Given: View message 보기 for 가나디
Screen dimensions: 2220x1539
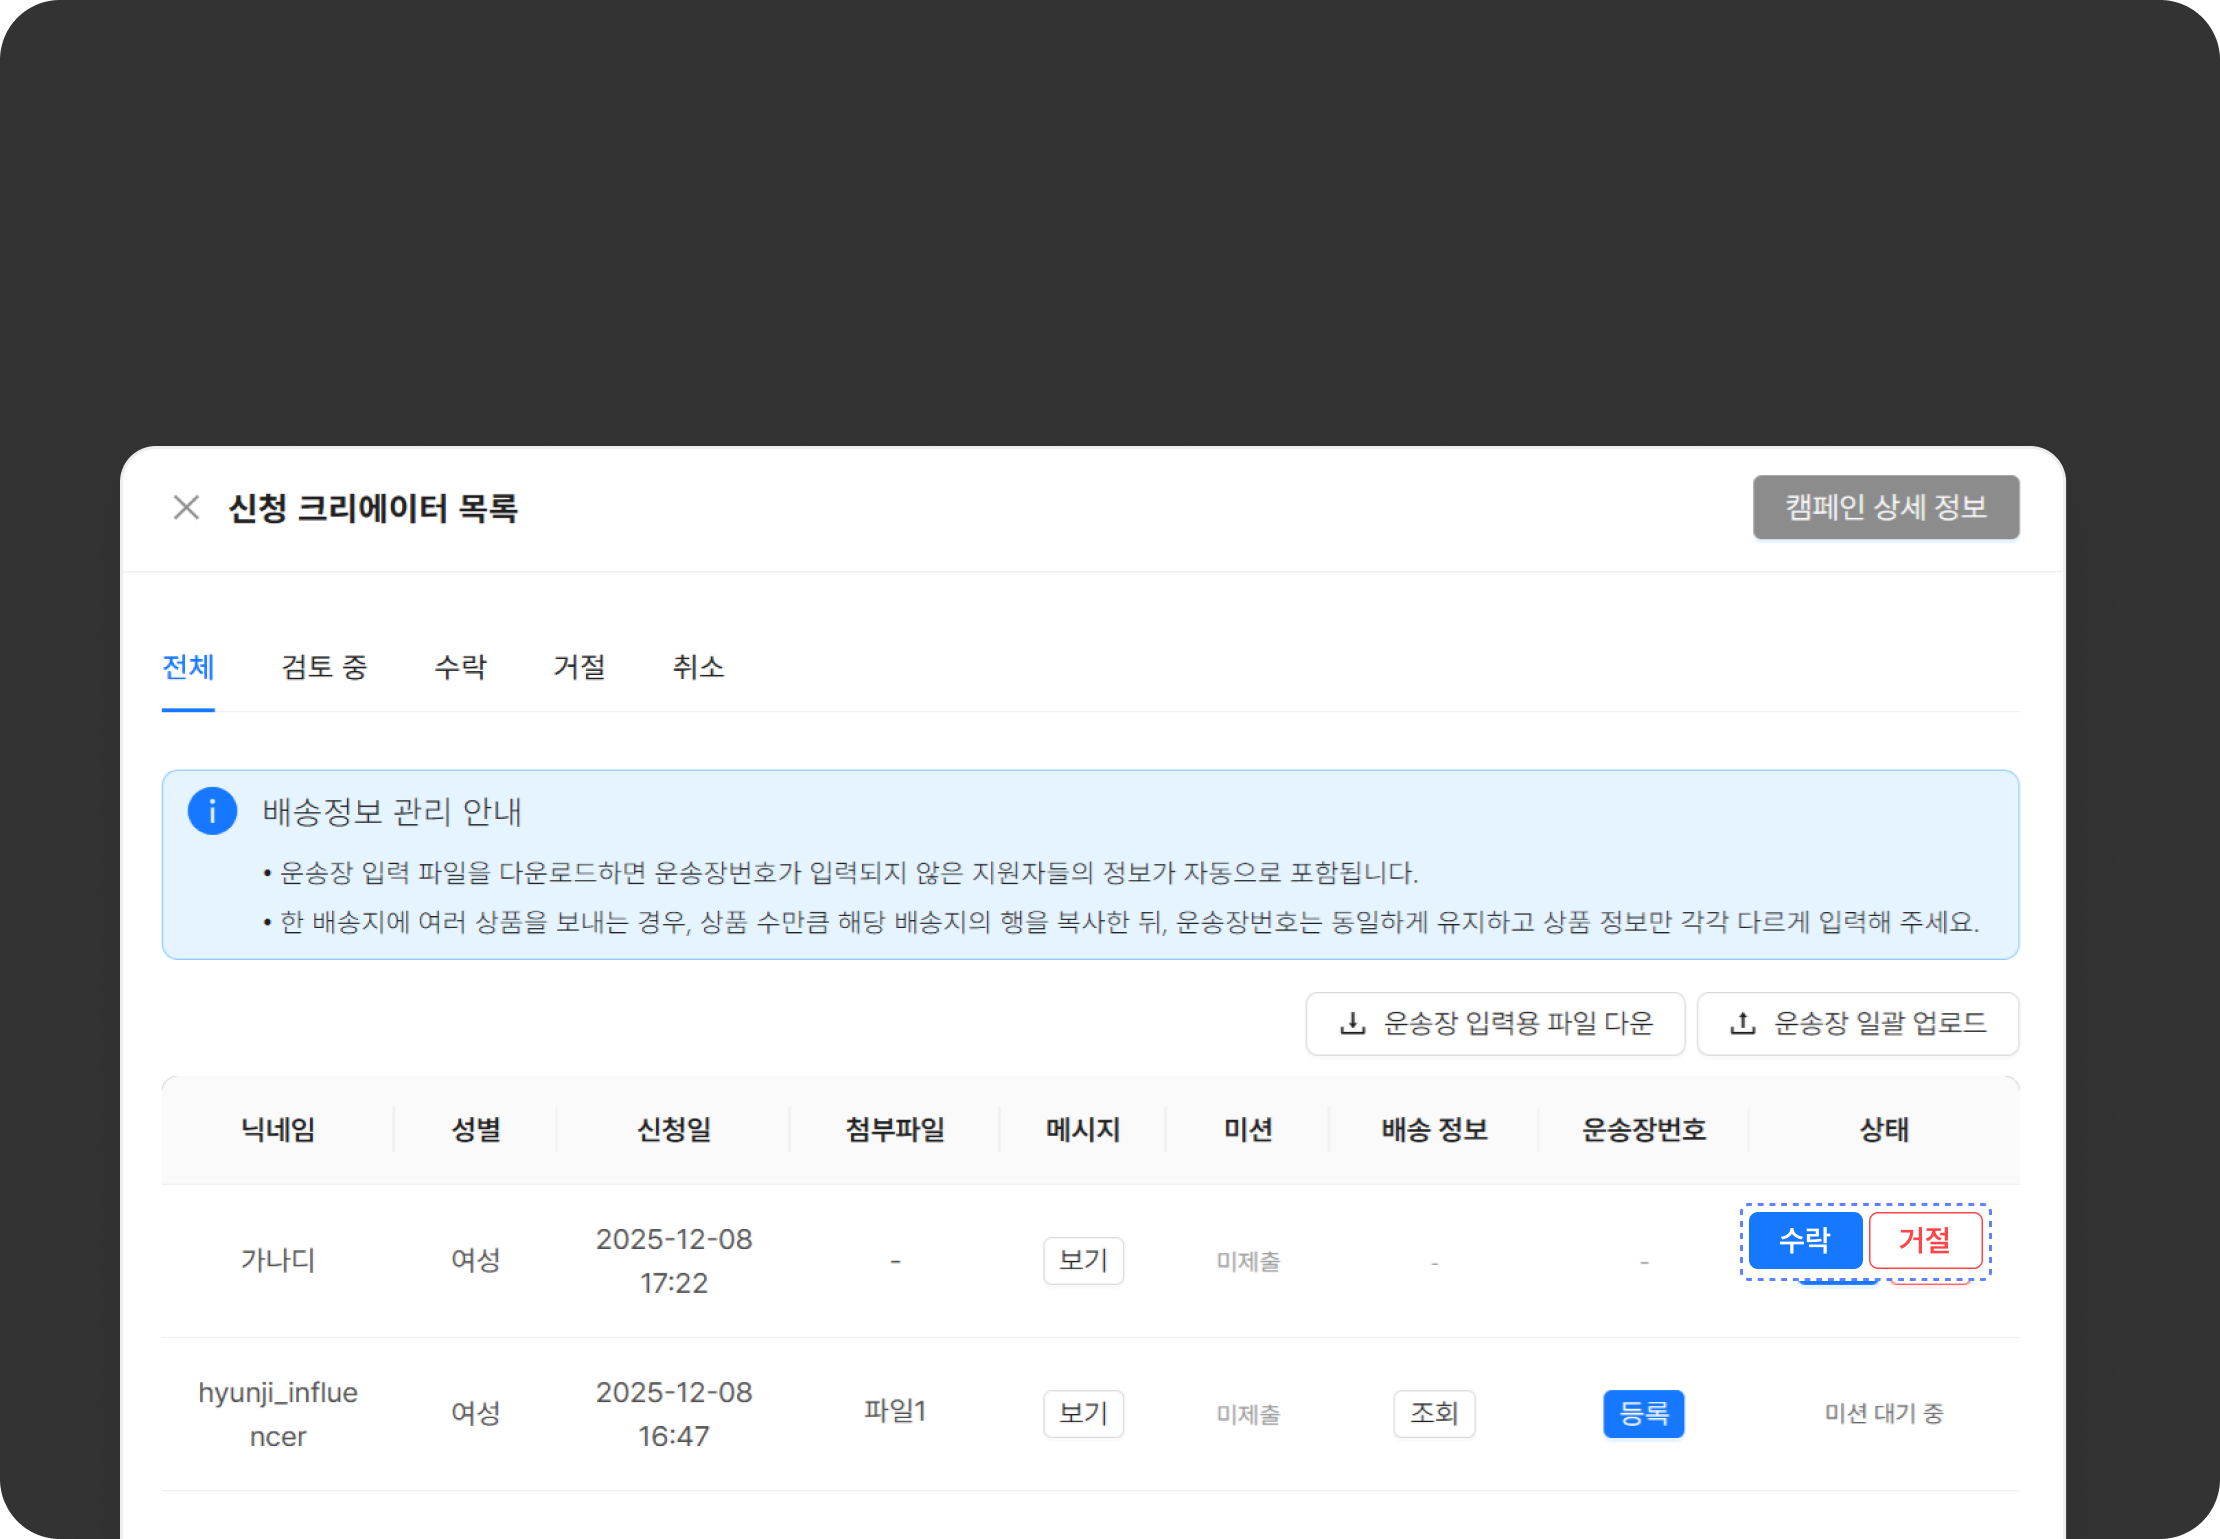Looking at the screenshot, I should (x=1083, y=1261).
